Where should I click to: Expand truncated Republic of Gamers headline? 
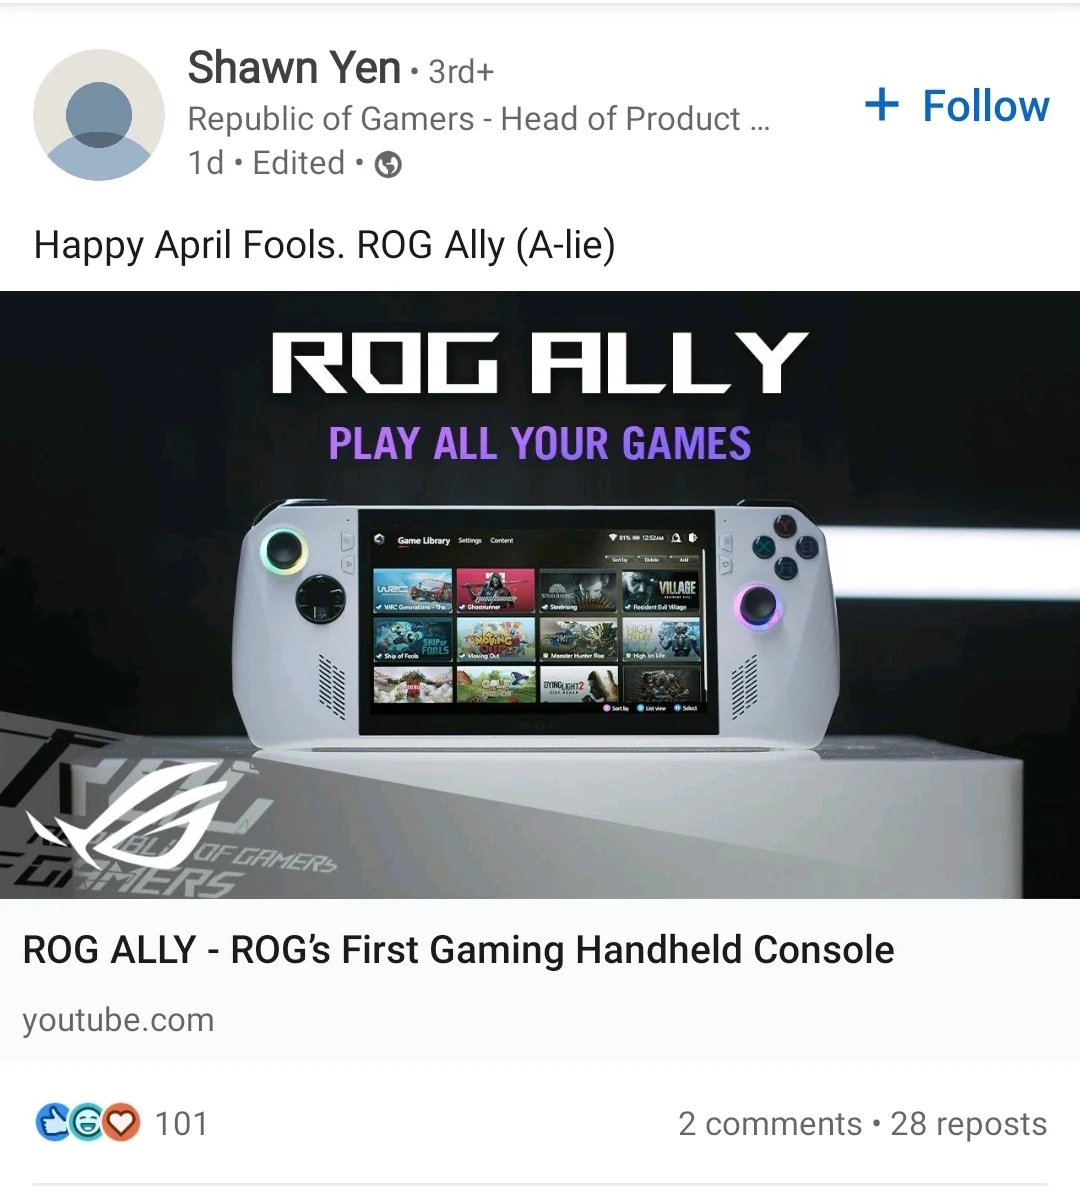point(760,120)
